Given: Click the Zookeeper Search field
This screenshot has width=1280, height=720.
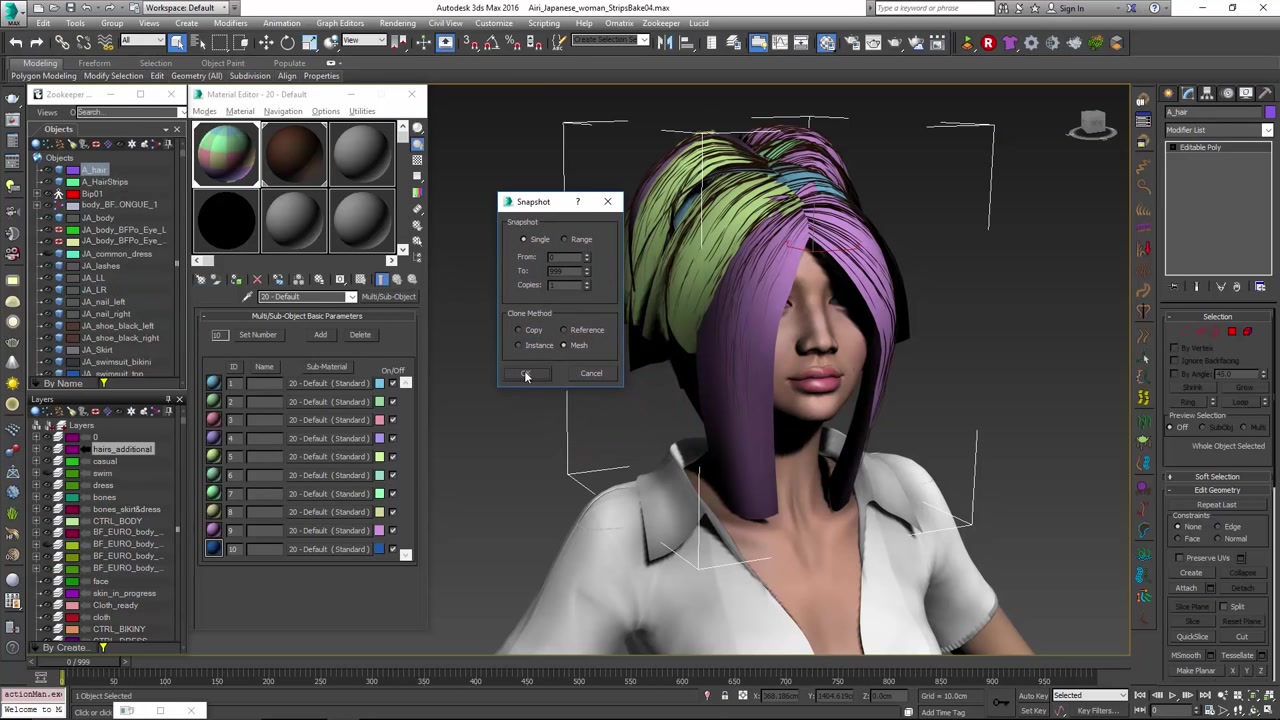Looking at the screenshot, I should [x=129, y=112].
